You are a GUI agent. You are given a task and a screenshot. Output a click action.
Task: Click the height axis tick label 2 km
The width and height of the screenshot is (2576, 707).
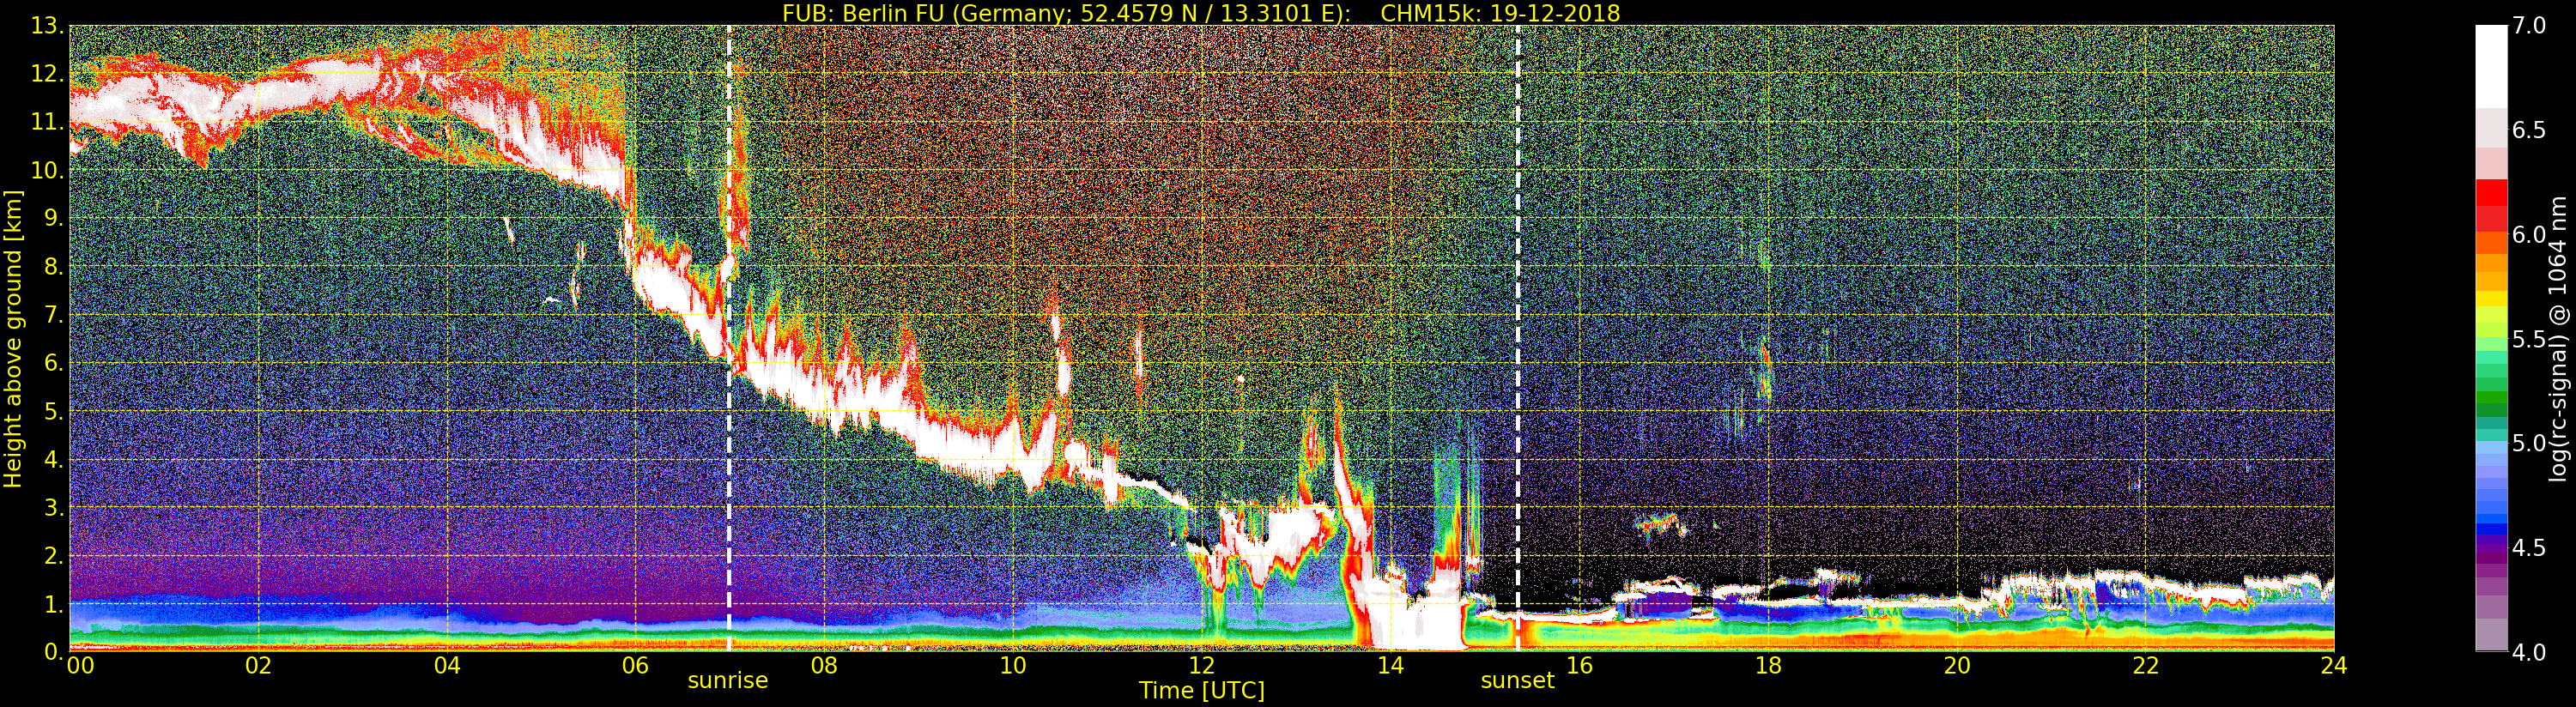click(x=52, y=555)
